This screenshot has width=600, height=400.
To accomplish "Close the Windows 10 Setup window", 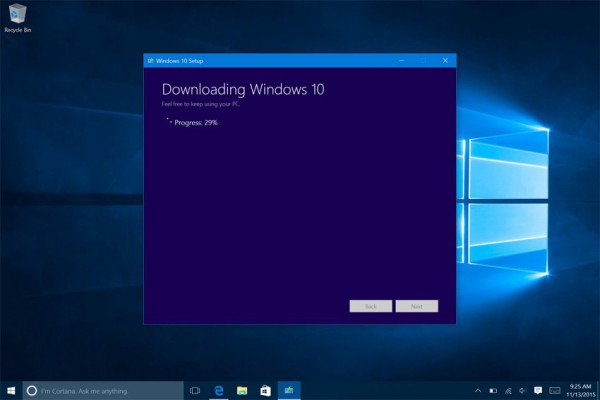I will coord(445,60).
